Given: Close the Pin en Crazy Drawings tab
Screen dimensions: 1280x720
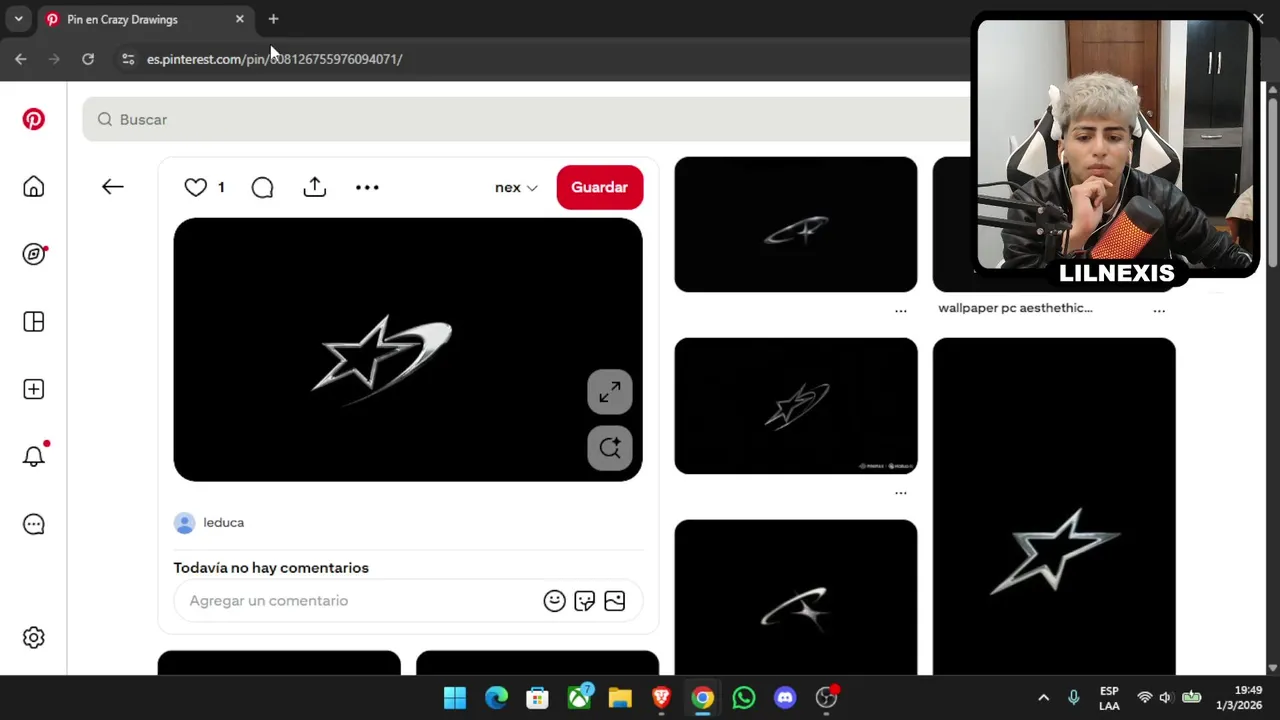Looking at the screenshot, I should (240, 19).
